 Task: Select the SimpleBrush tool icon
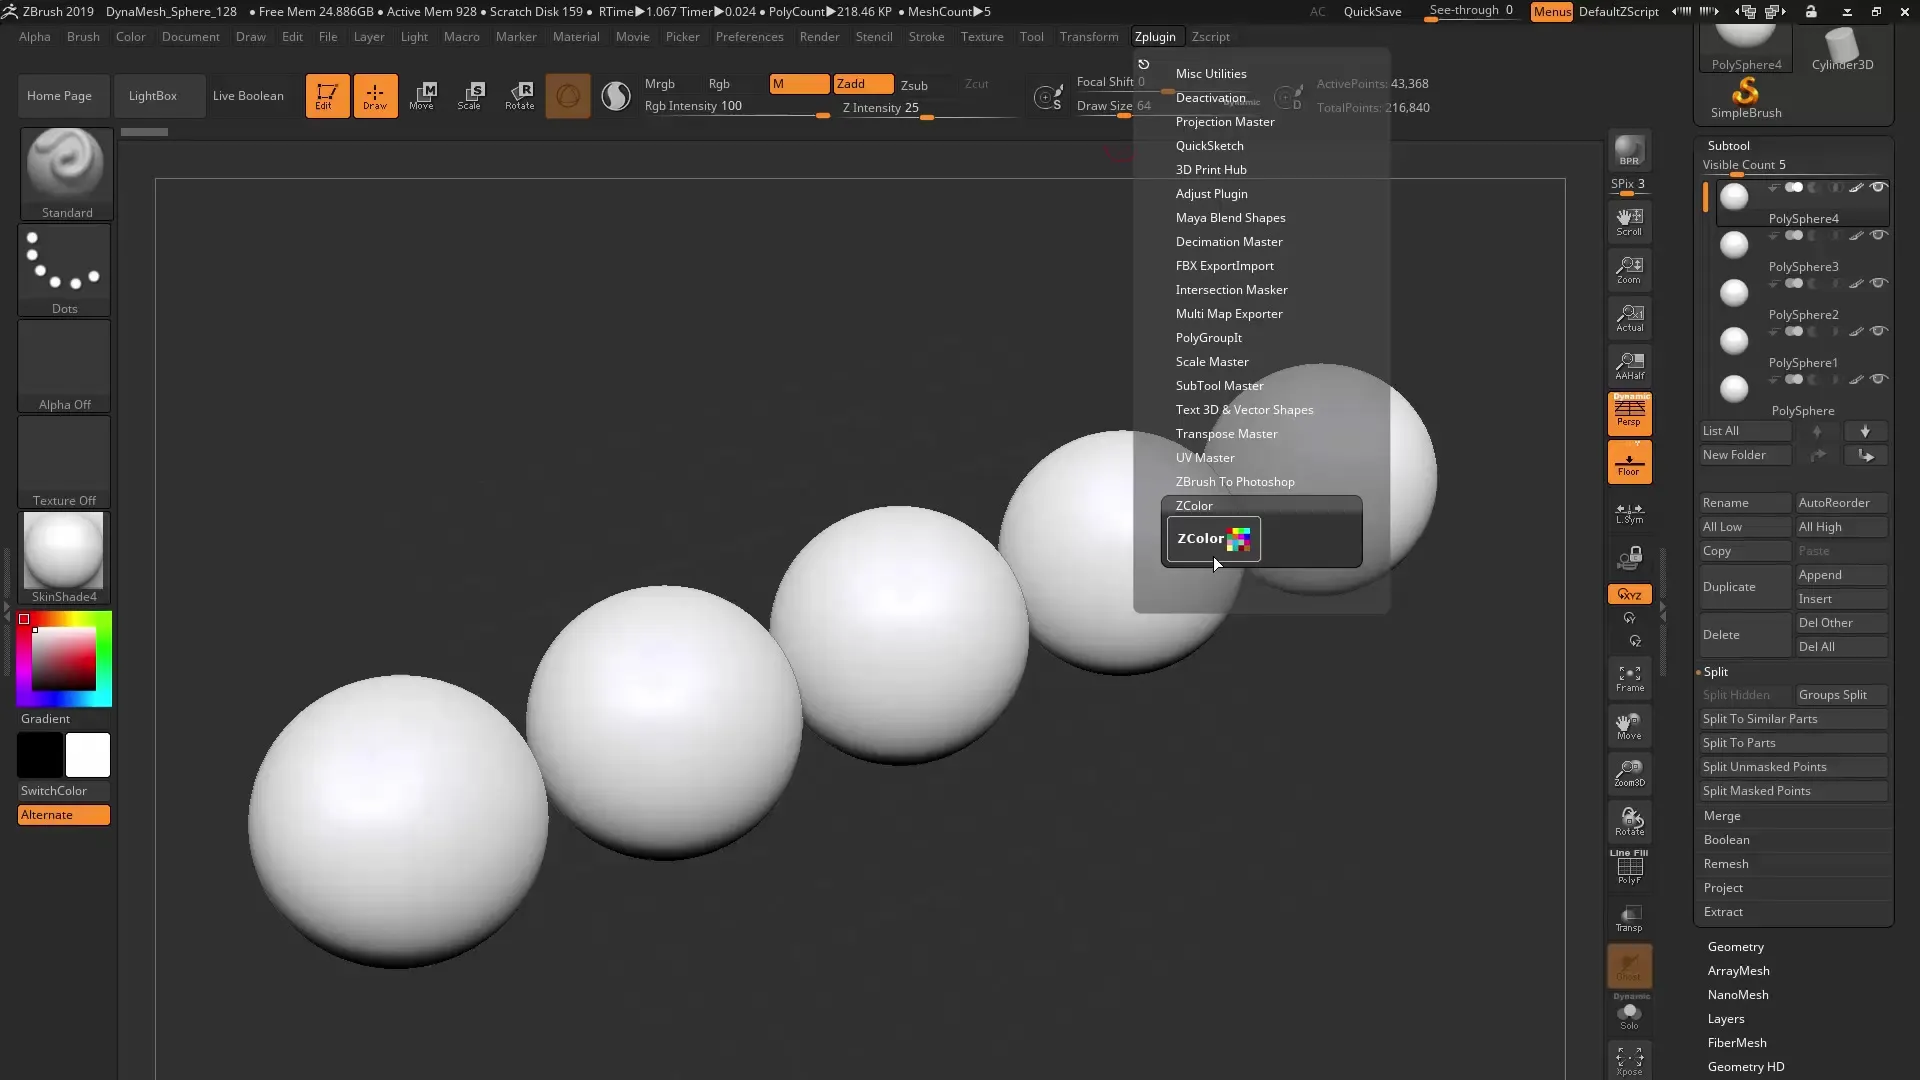point(1745,98)
